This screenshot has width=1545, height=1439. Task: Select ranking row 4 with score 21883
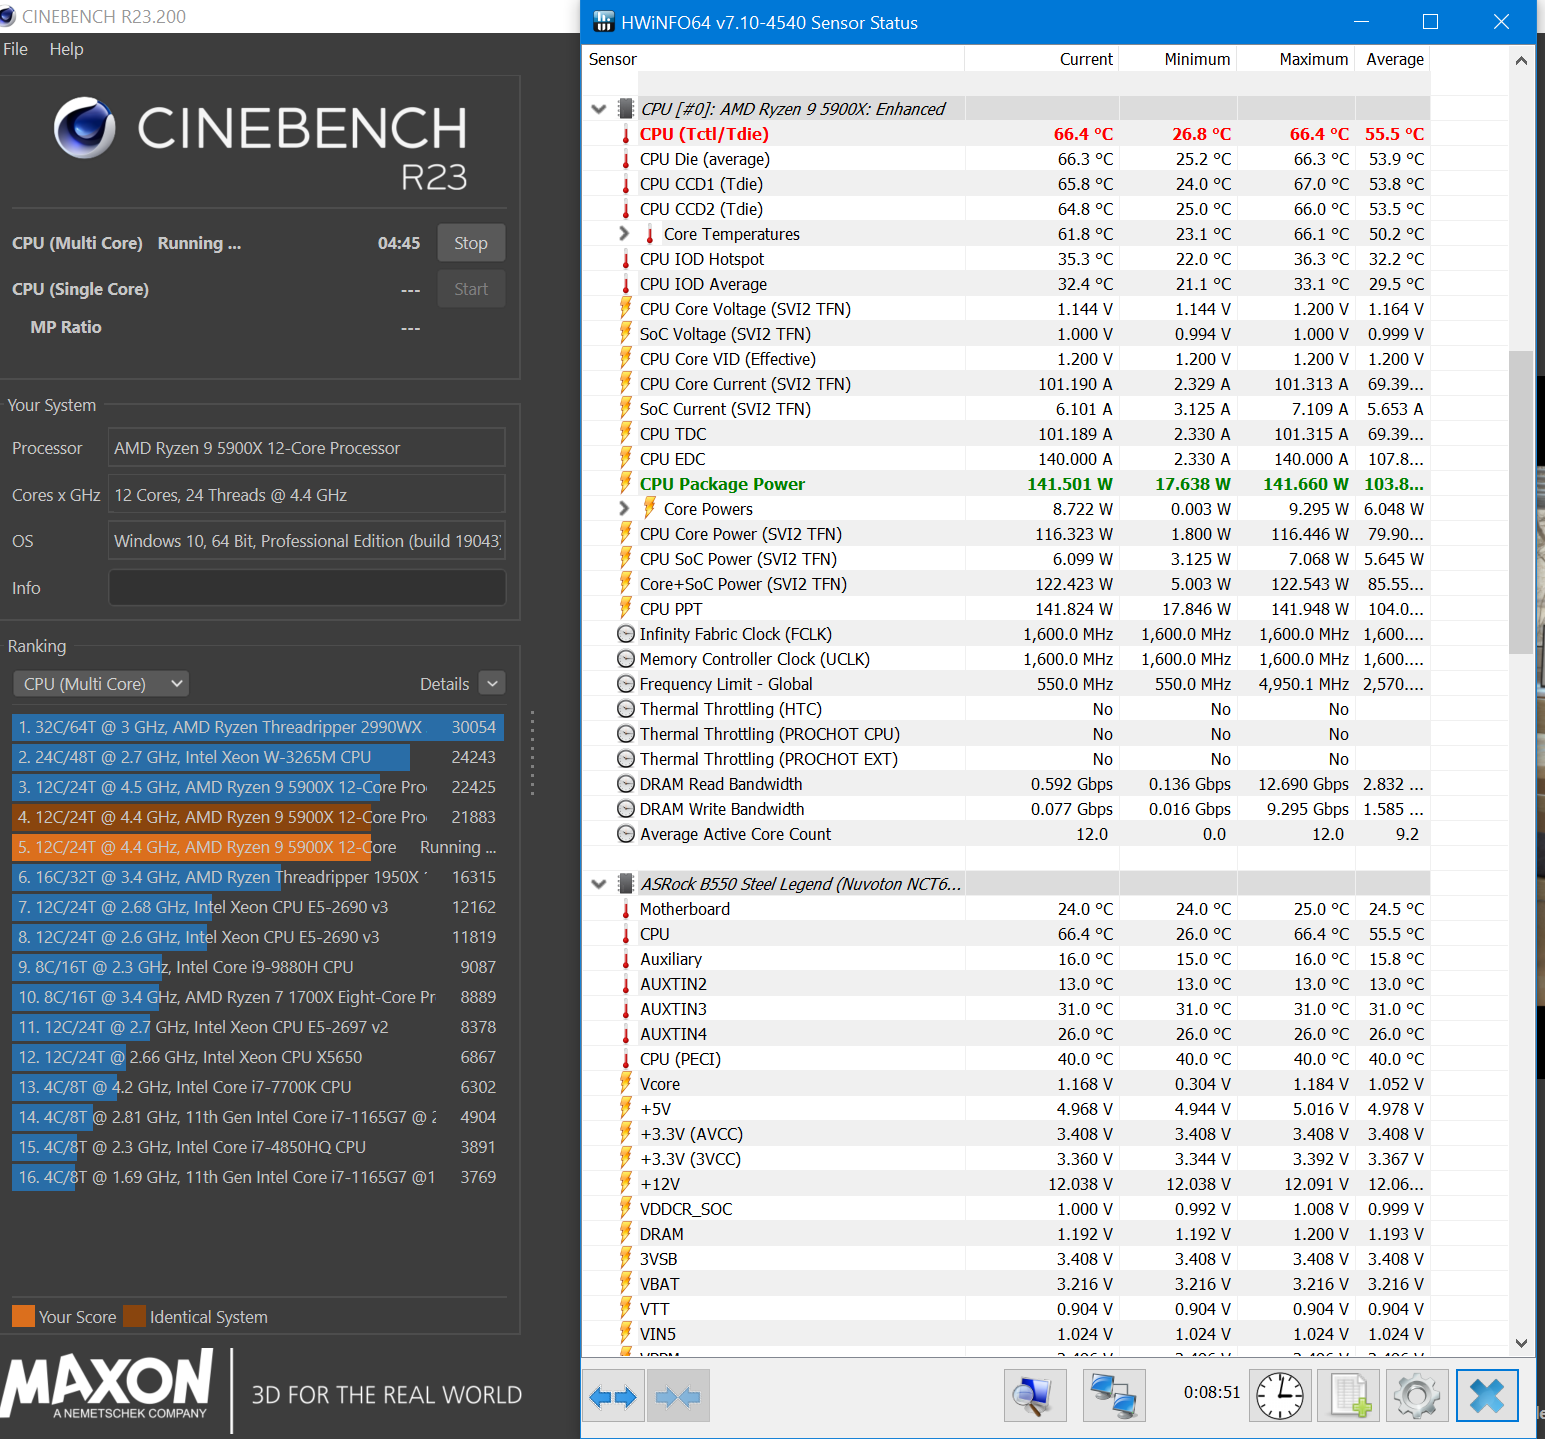pos(257,817)
